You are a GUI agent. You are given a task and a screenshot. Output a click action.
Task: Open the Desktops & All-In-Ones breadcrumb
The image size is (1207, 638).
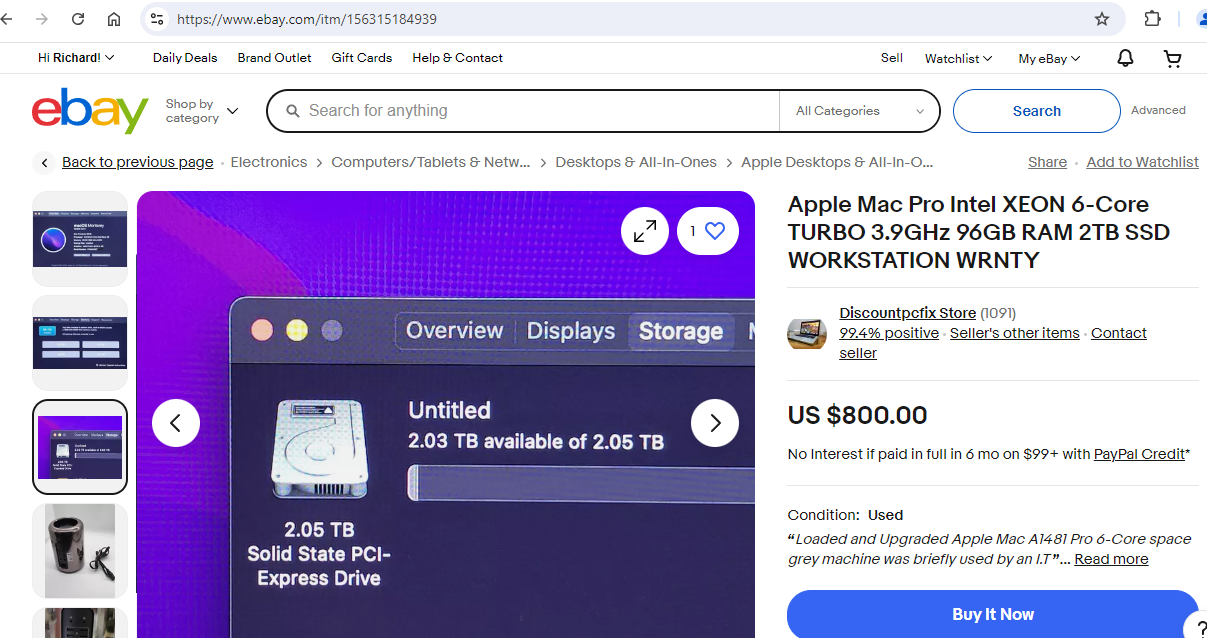pos(636,162)
